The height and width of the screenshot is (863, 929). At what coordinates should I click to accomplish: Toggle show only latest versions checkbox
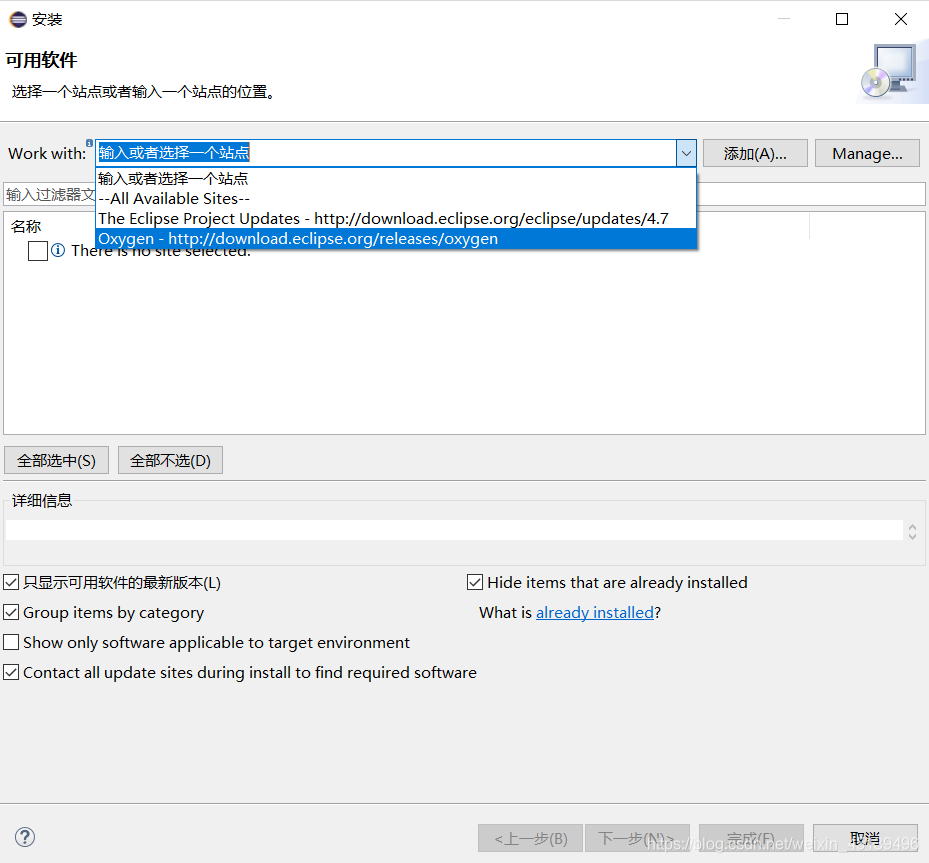(x=11, y=582)
